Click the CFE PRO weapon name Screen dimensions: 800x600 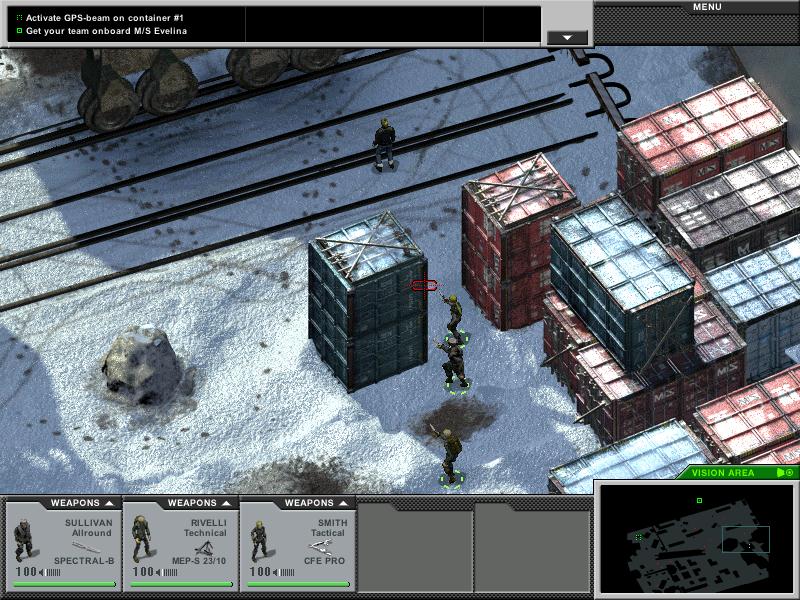point(324,561)
